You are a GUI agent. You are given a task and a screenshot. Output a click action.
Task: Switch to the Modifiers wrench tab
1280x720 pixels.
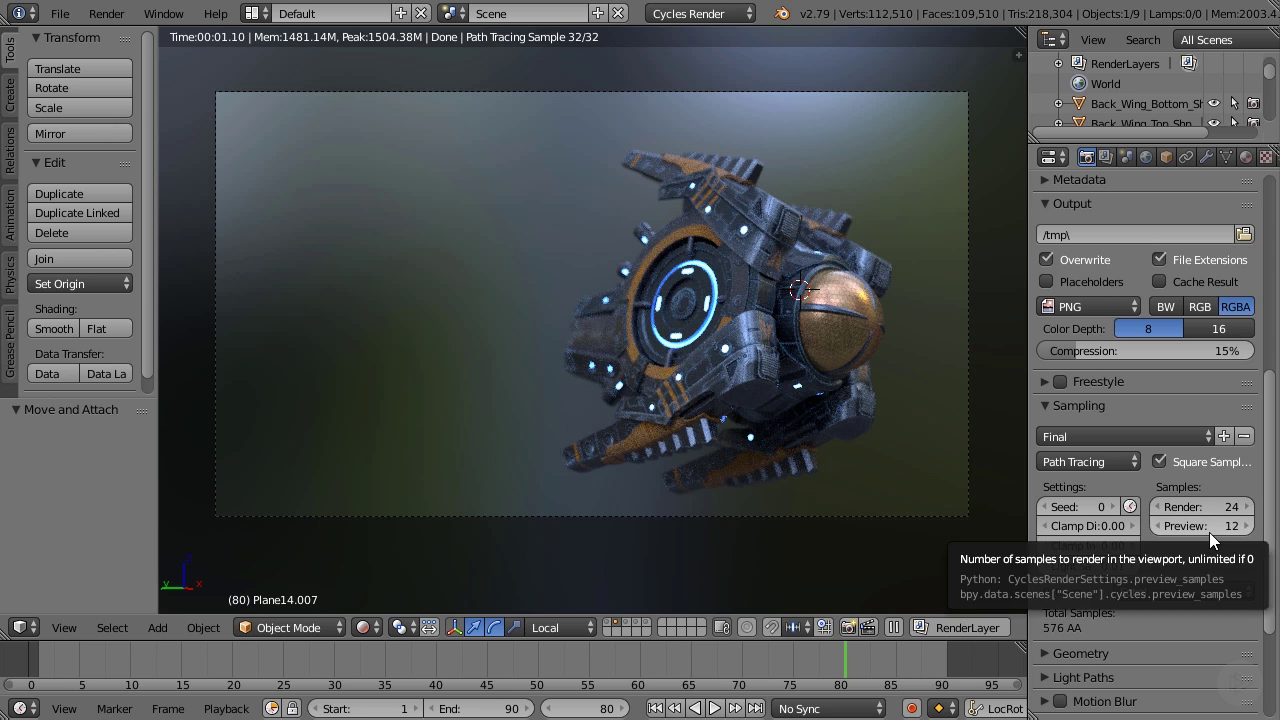pyautogui.click(x=1206, y=157)
